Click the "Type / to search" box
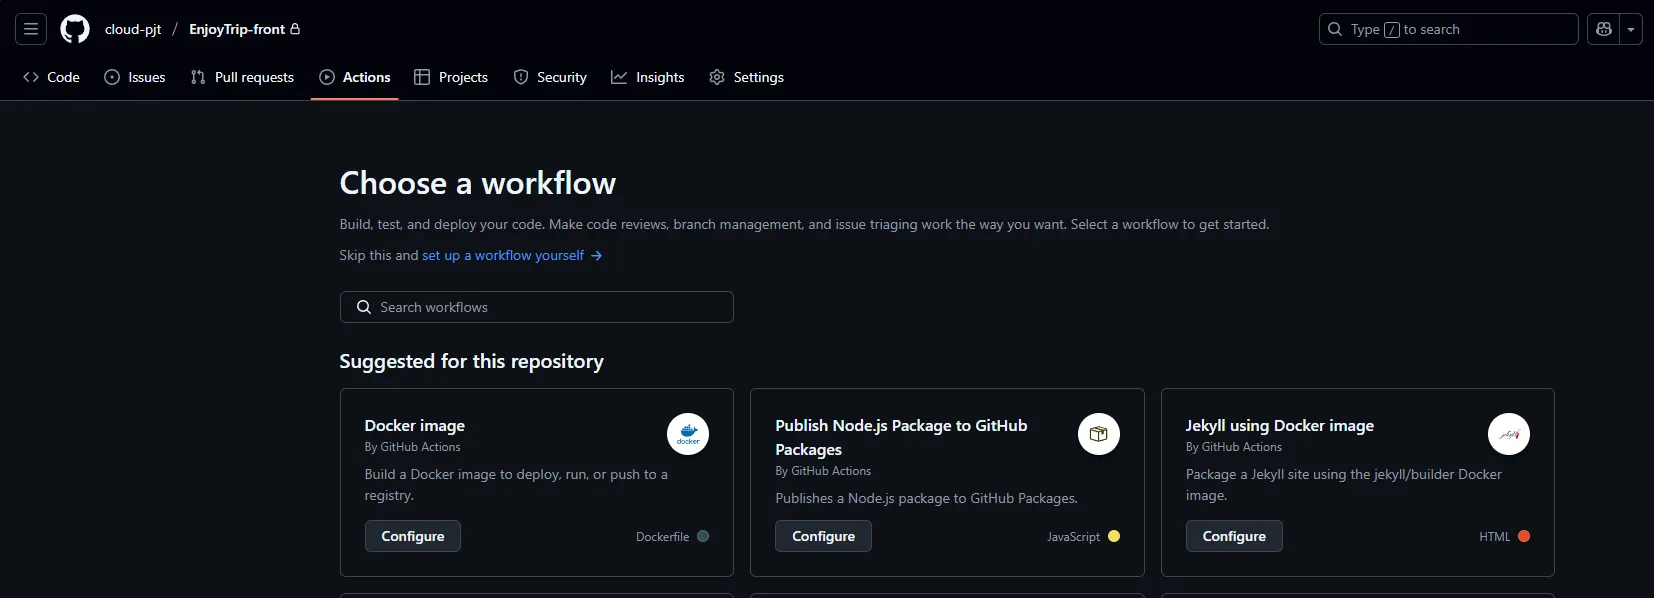The height and width of the screenshot is (598, 1654). pos(1448,29)
